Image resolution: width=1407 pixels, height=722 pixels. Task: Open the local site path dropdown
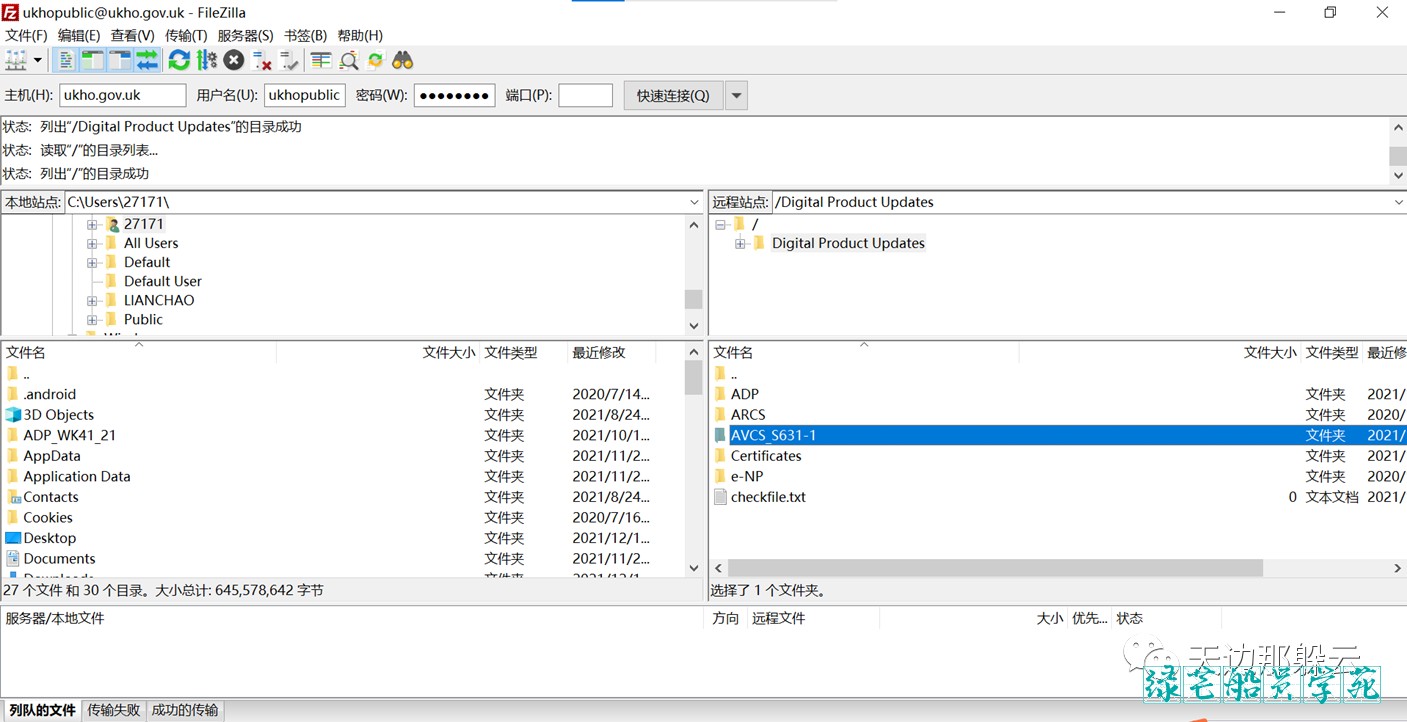(695, 202)
